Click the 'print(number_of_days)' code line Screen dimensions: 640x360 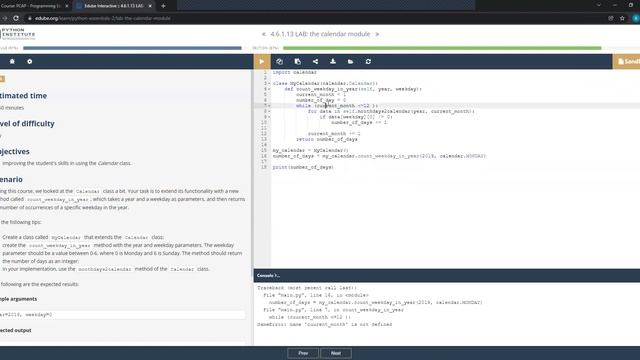pyautogui.click(x=303, y=167)
